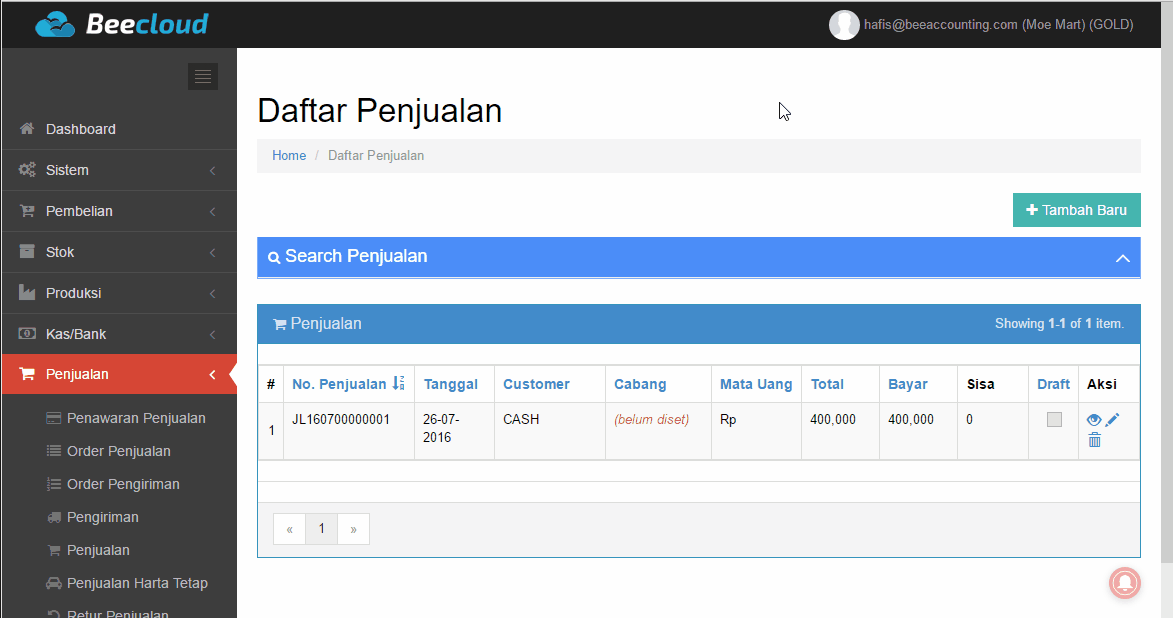Expand the Kas/Bank sidebar menu

click(x=76, y=334)
